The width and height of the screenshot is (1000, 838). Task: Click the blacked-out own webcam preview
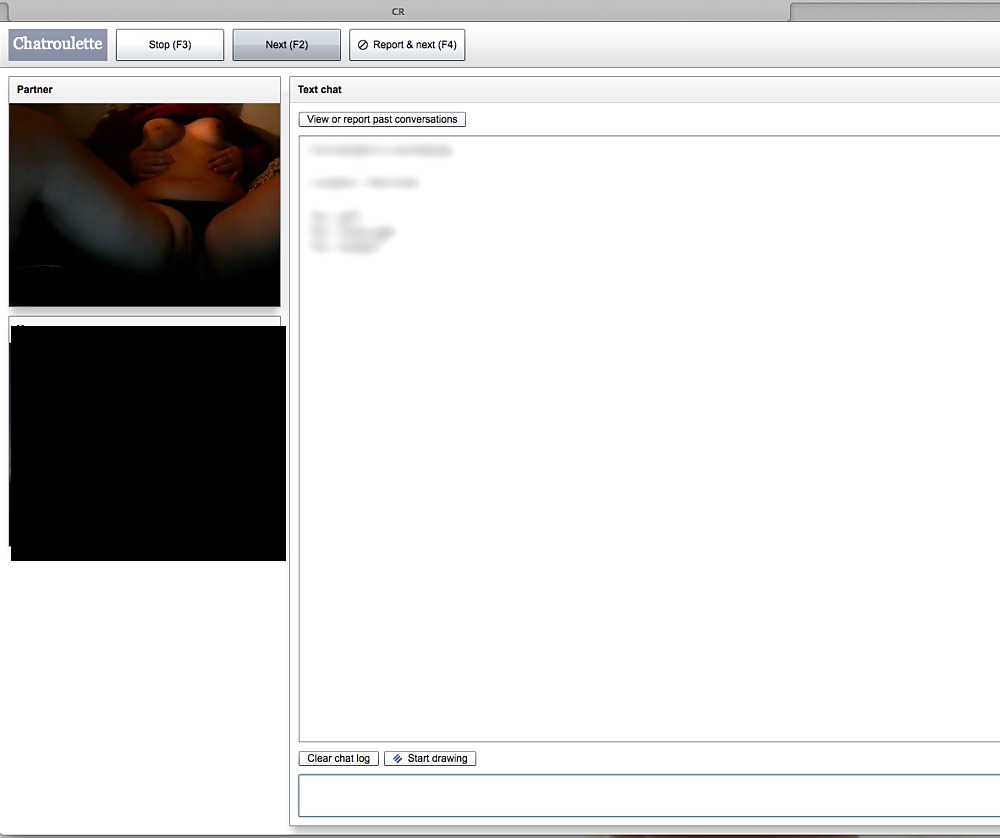pyautogui.click(x=148, y=443)
